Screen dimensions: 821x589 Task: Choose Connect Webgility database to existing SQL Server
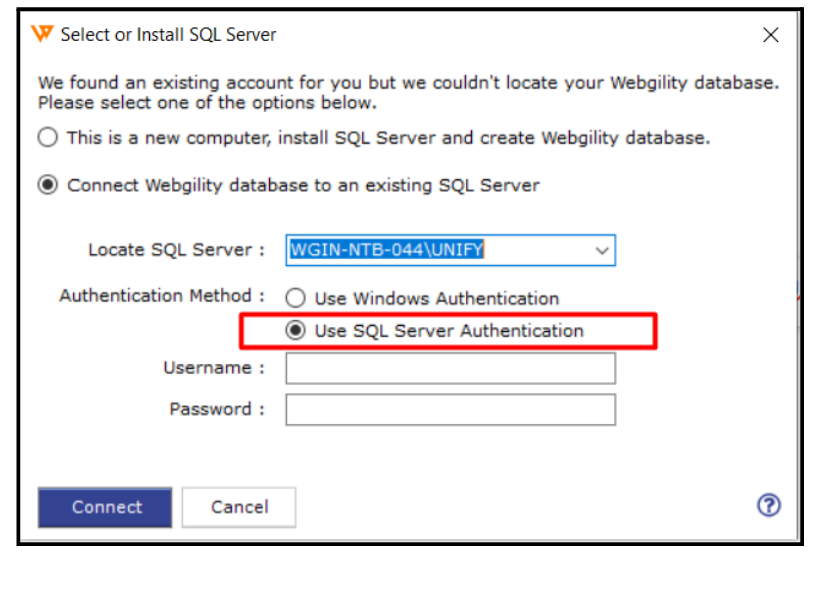(48, 185)
